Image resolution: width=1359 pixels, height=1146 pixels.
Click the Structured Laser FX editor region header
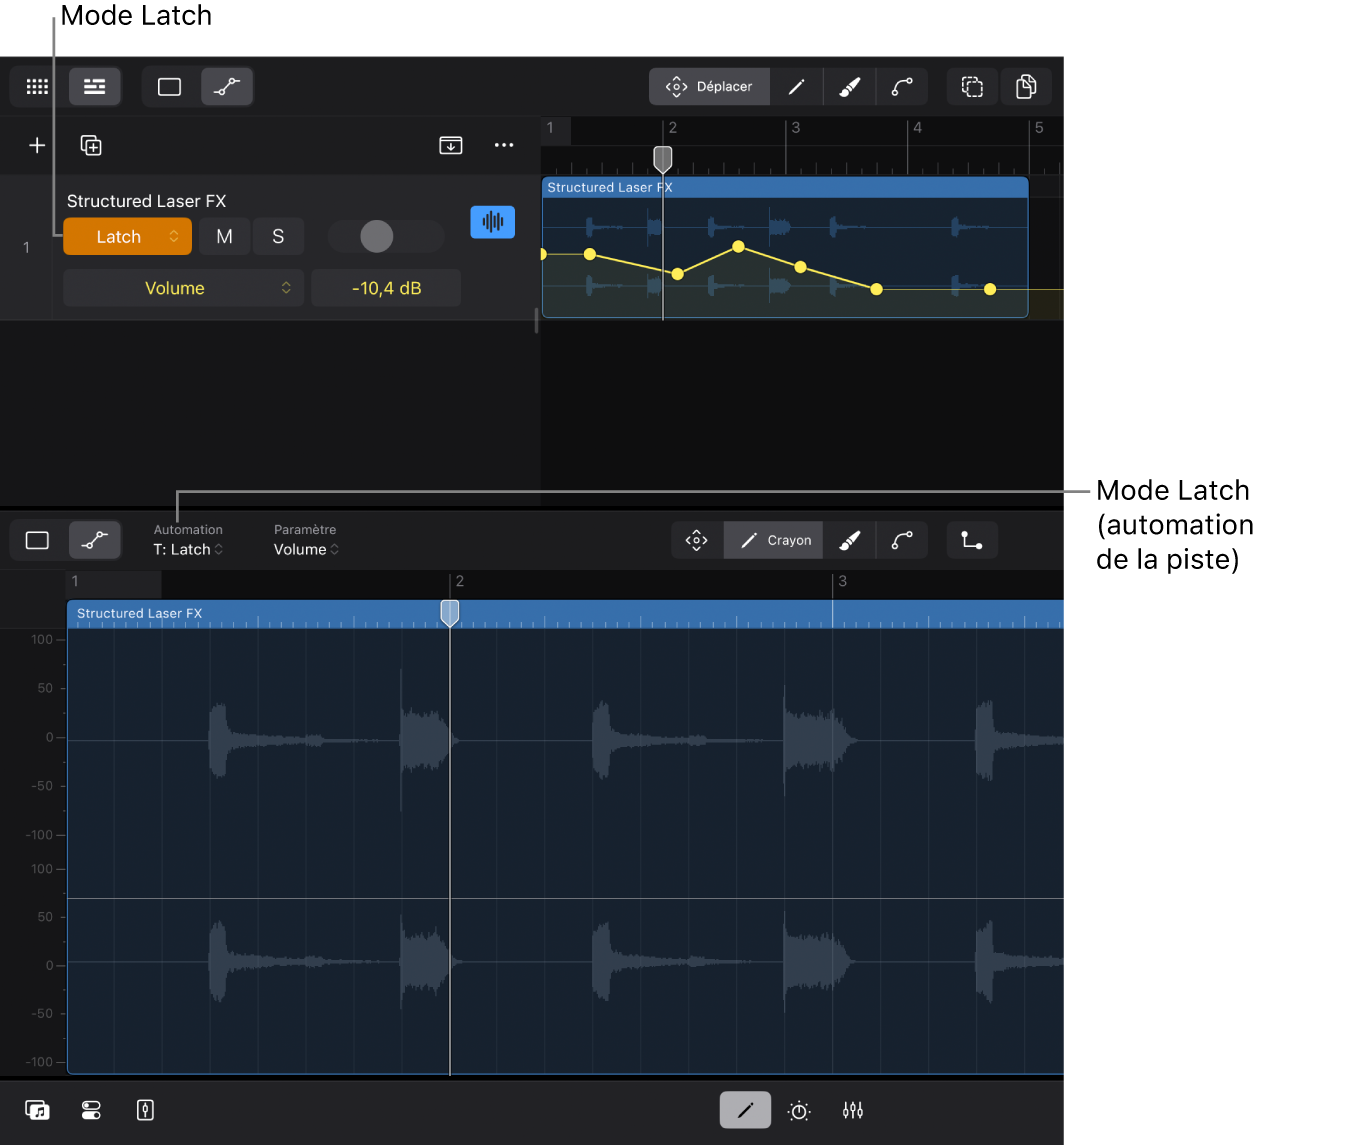click(565, 613)
